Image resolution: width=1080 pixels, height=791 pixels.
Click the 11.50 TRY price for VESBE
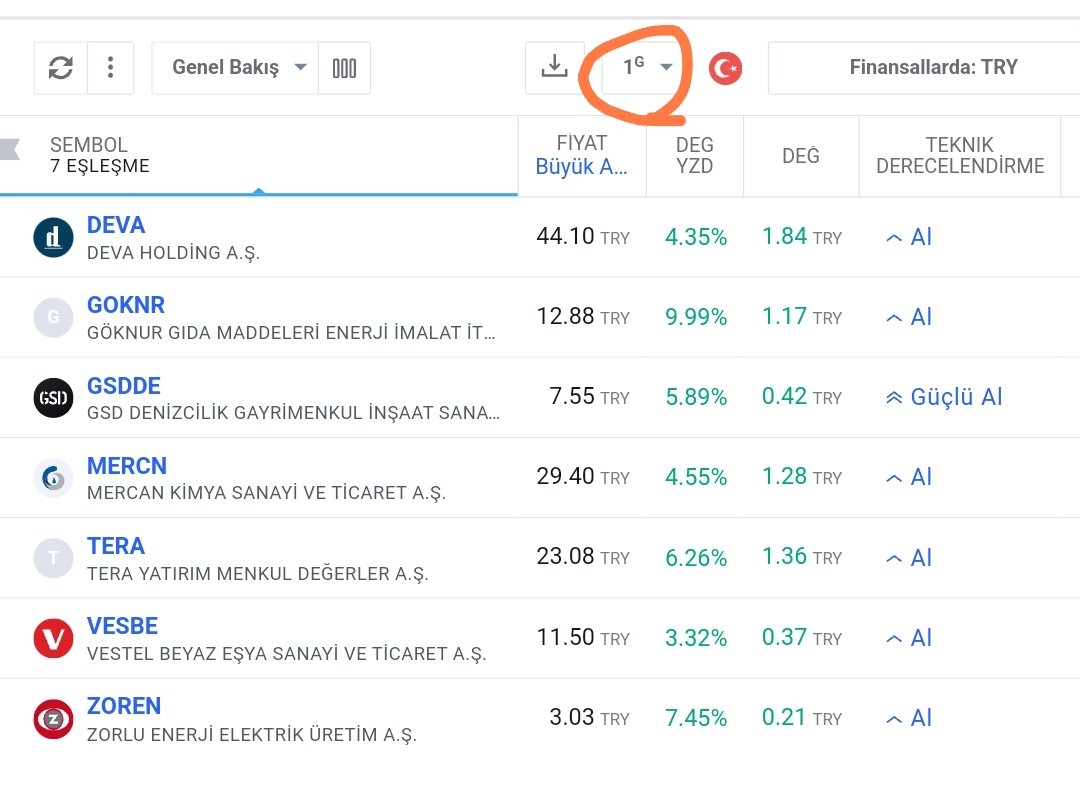(x=583, y=637)
